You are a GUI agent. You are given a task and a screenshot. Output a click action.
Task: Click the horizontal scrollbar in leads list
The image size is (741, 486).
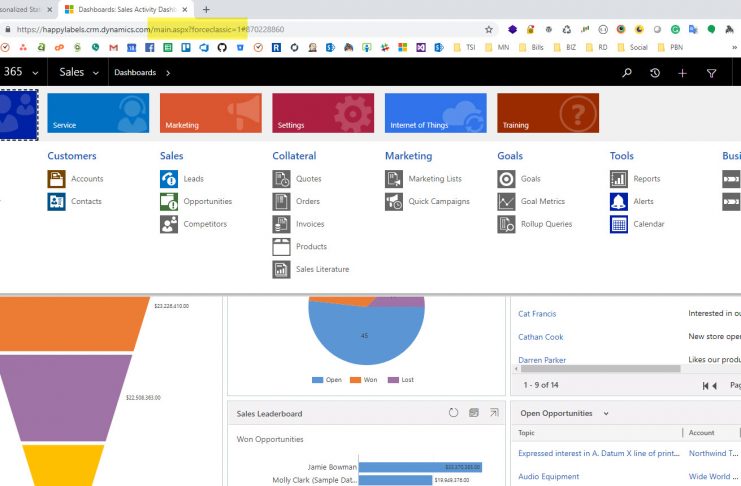pos(600,369)
